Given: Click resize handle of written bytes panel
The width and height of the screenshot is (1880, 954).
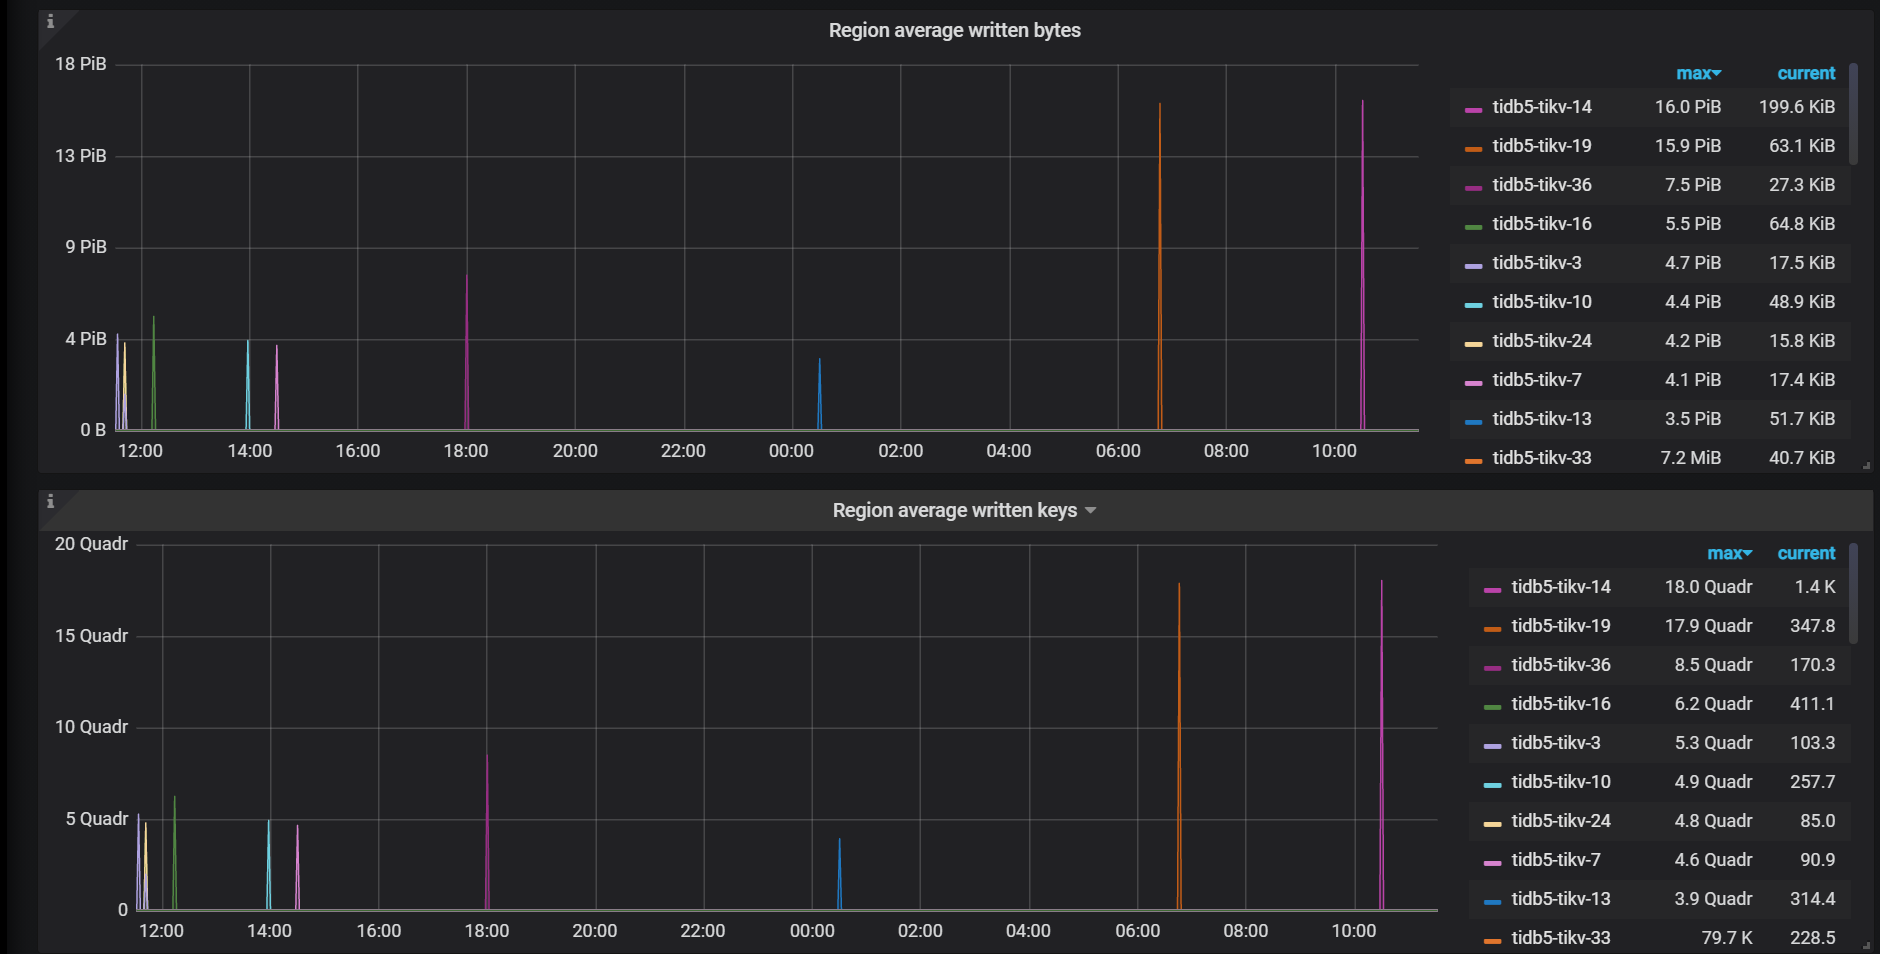Looking at the screenshot, I should click(x=1866, y=465).
